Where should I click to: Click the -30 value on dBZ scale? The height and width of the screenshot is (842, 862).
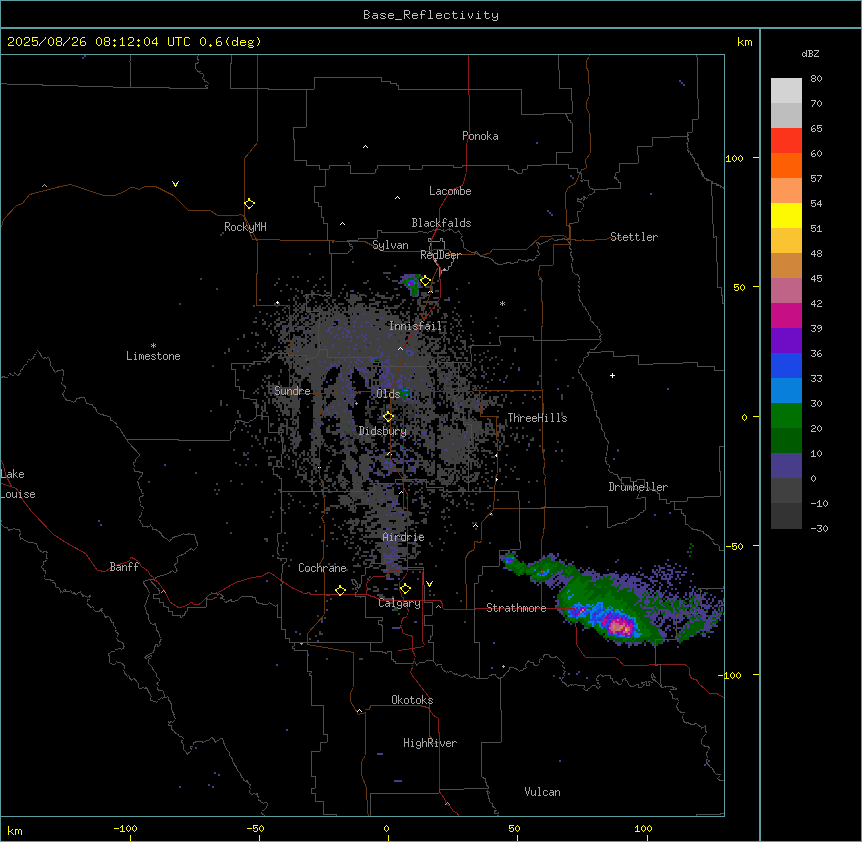pos(819,528)
